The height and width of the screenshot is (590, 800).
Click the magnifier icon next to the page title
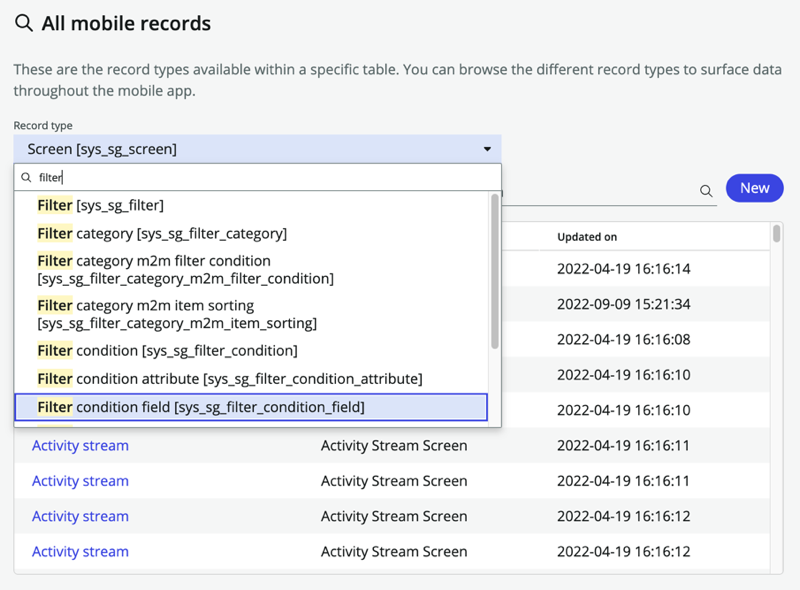(23, 23)
